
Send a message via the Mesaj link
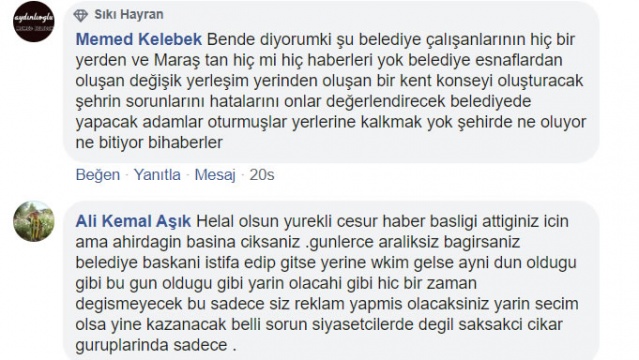tap(215, 175)
